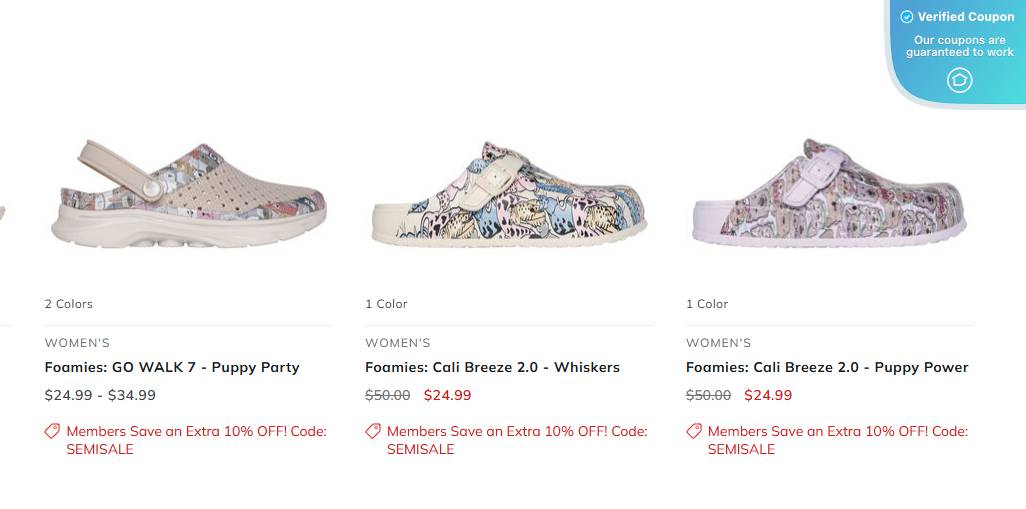The height and width of the screenshot is (509, 1026).
Task: Click the $24.99 - $34.99 price range
Action: (100, 395)
